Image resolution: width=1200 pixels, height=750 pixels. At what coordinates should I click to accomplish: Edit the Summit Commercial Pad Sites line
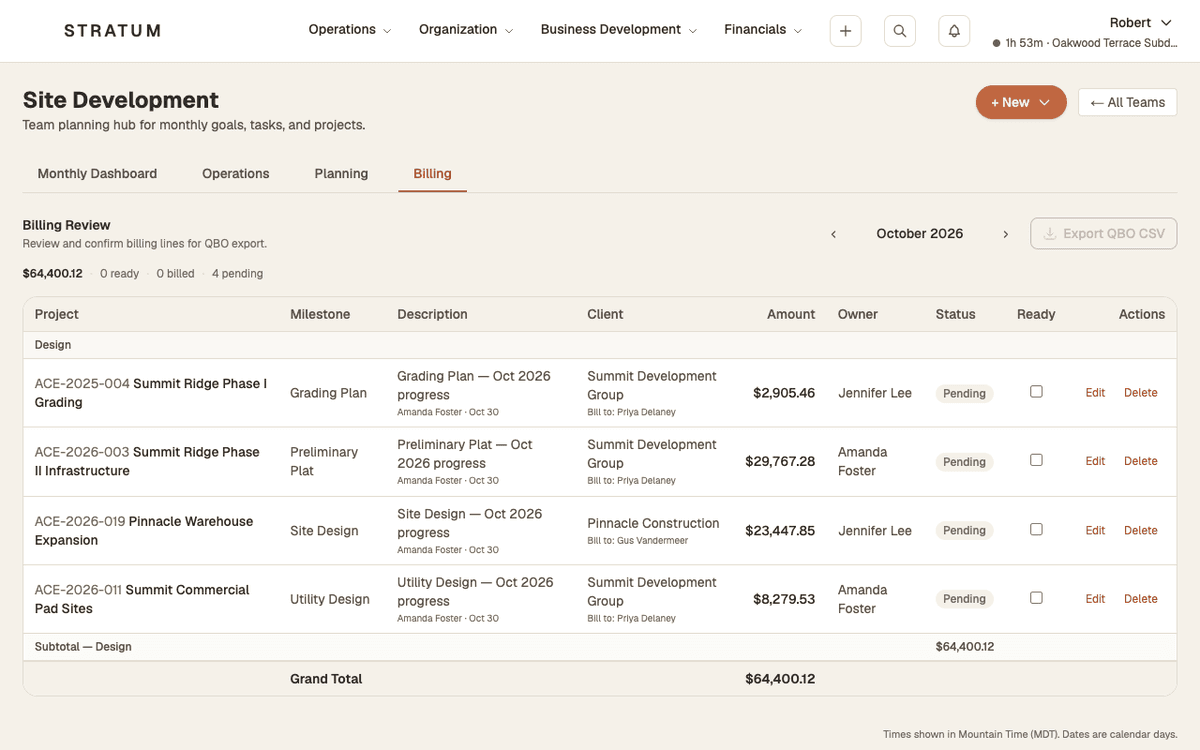[1095, 599]
